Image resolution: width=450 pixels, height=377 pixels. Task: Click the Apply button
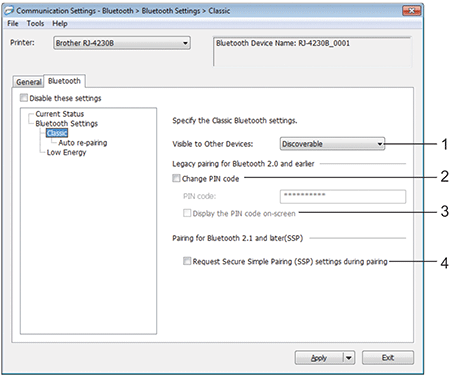(x=319, y=358)
